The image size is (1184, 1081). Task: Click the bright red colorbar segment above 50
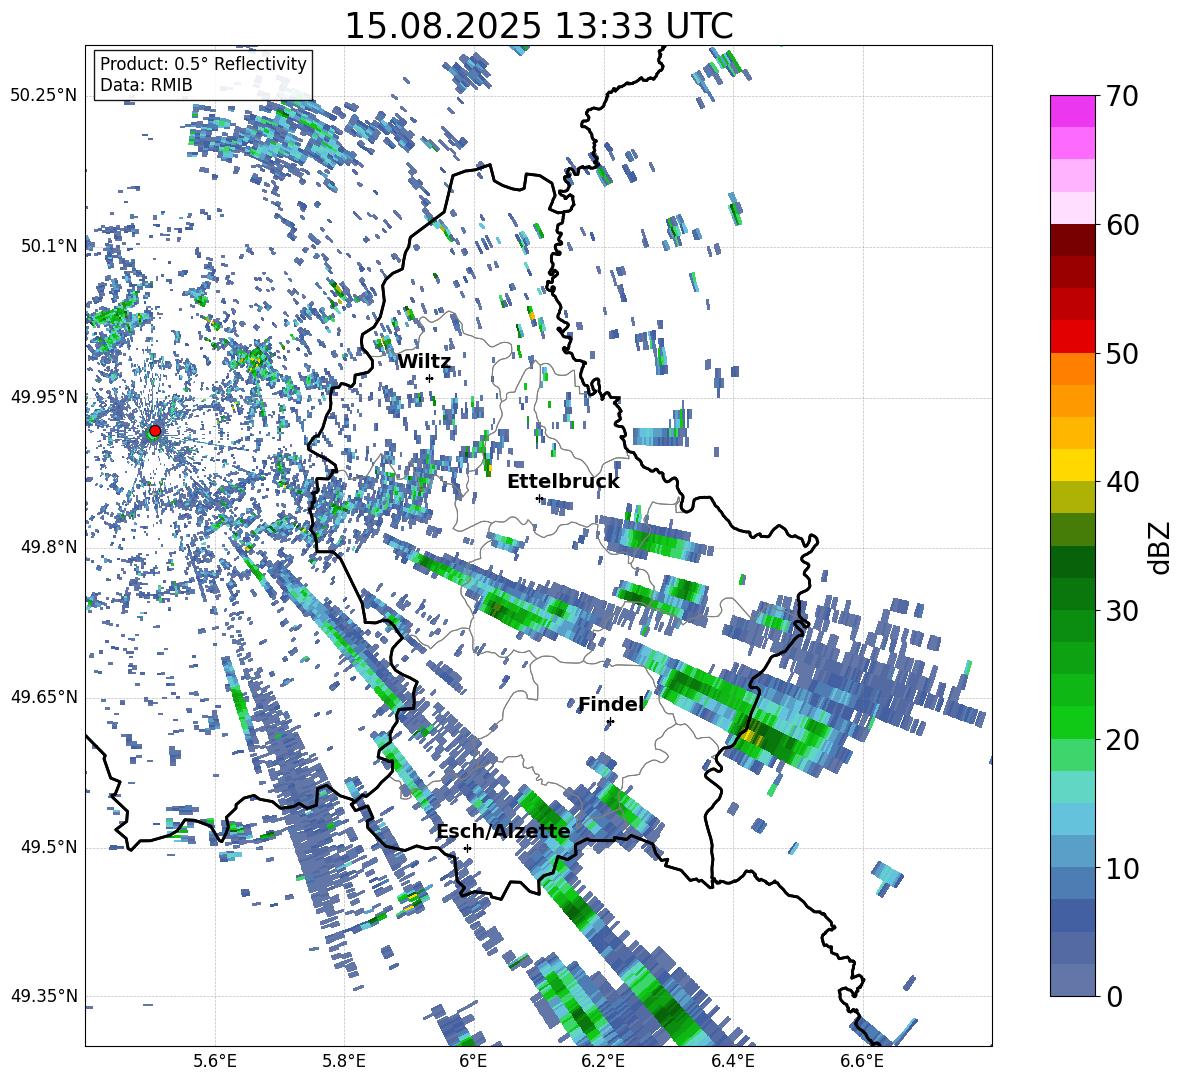point(1072,337)
